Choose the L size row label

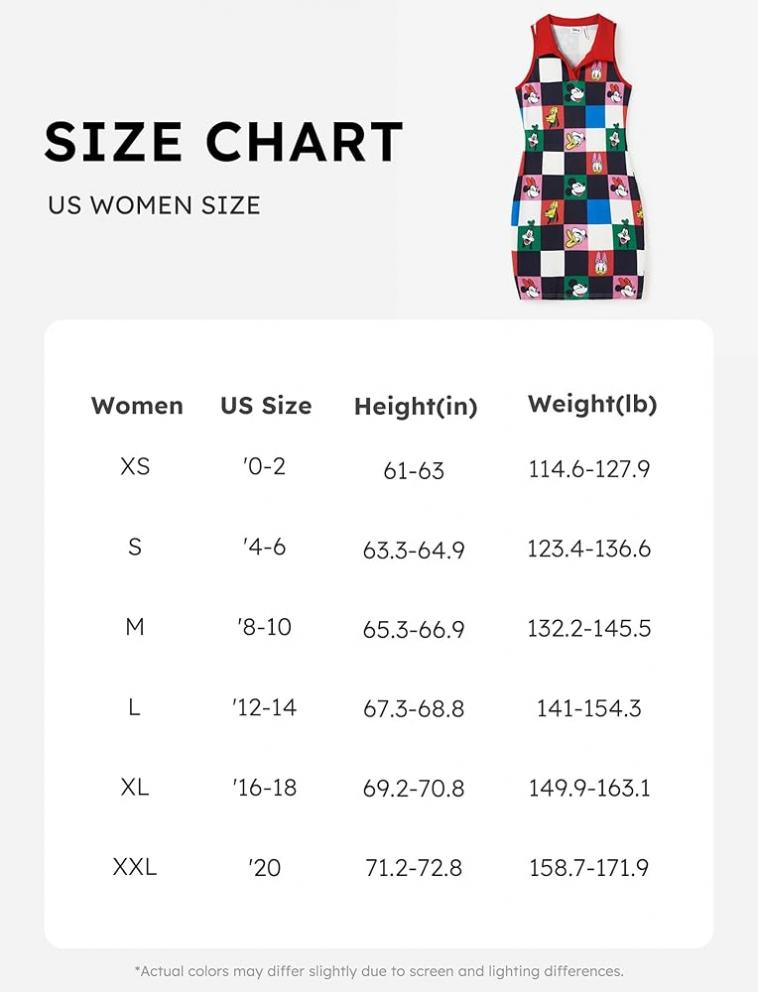[134, 707]
